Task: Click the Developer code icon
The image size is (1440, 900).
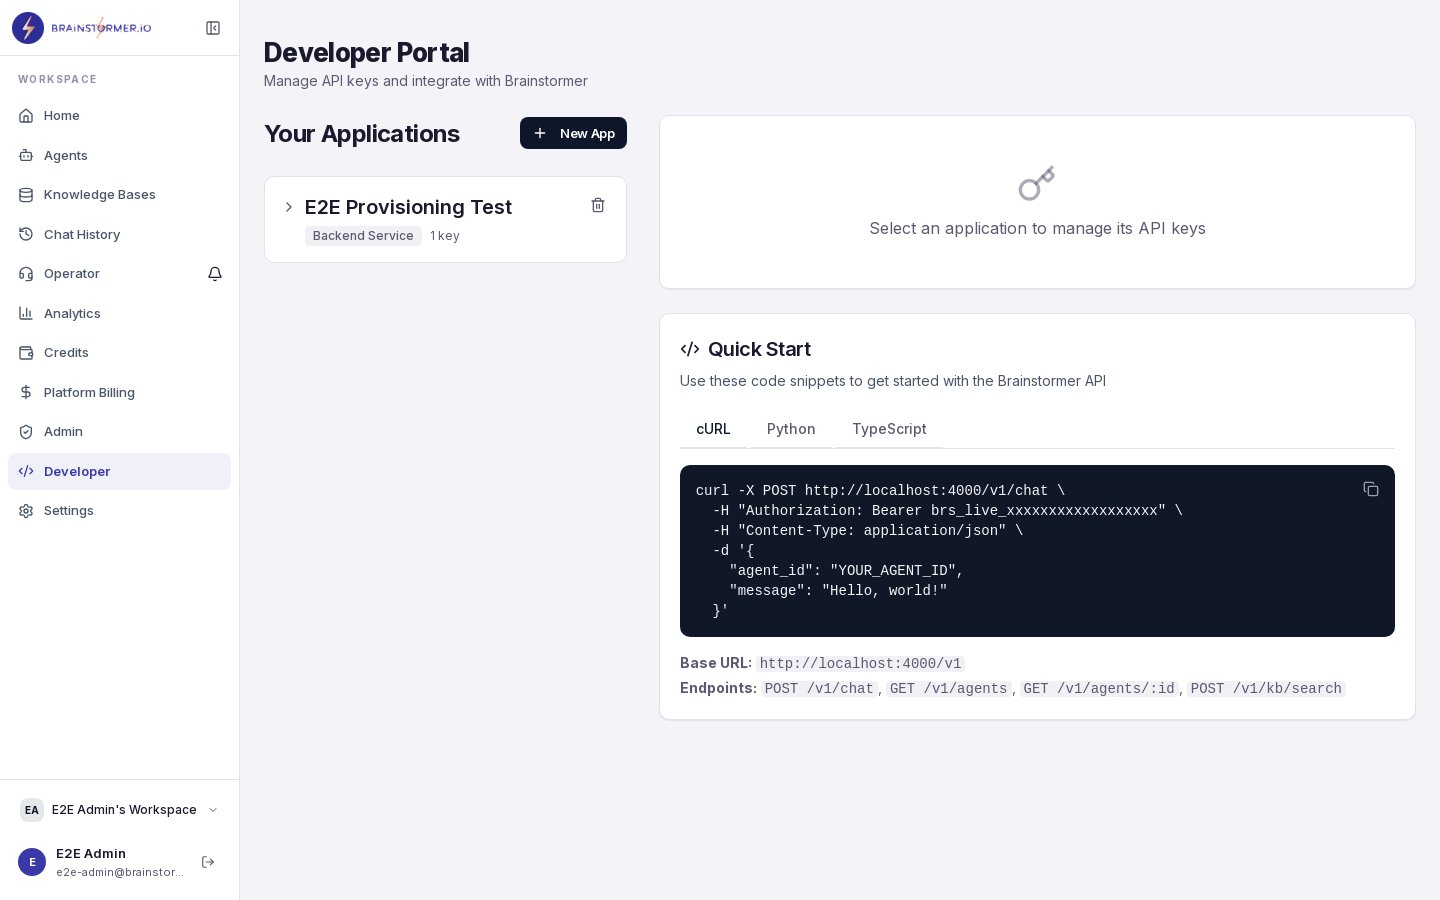Action: click(26, 471)
